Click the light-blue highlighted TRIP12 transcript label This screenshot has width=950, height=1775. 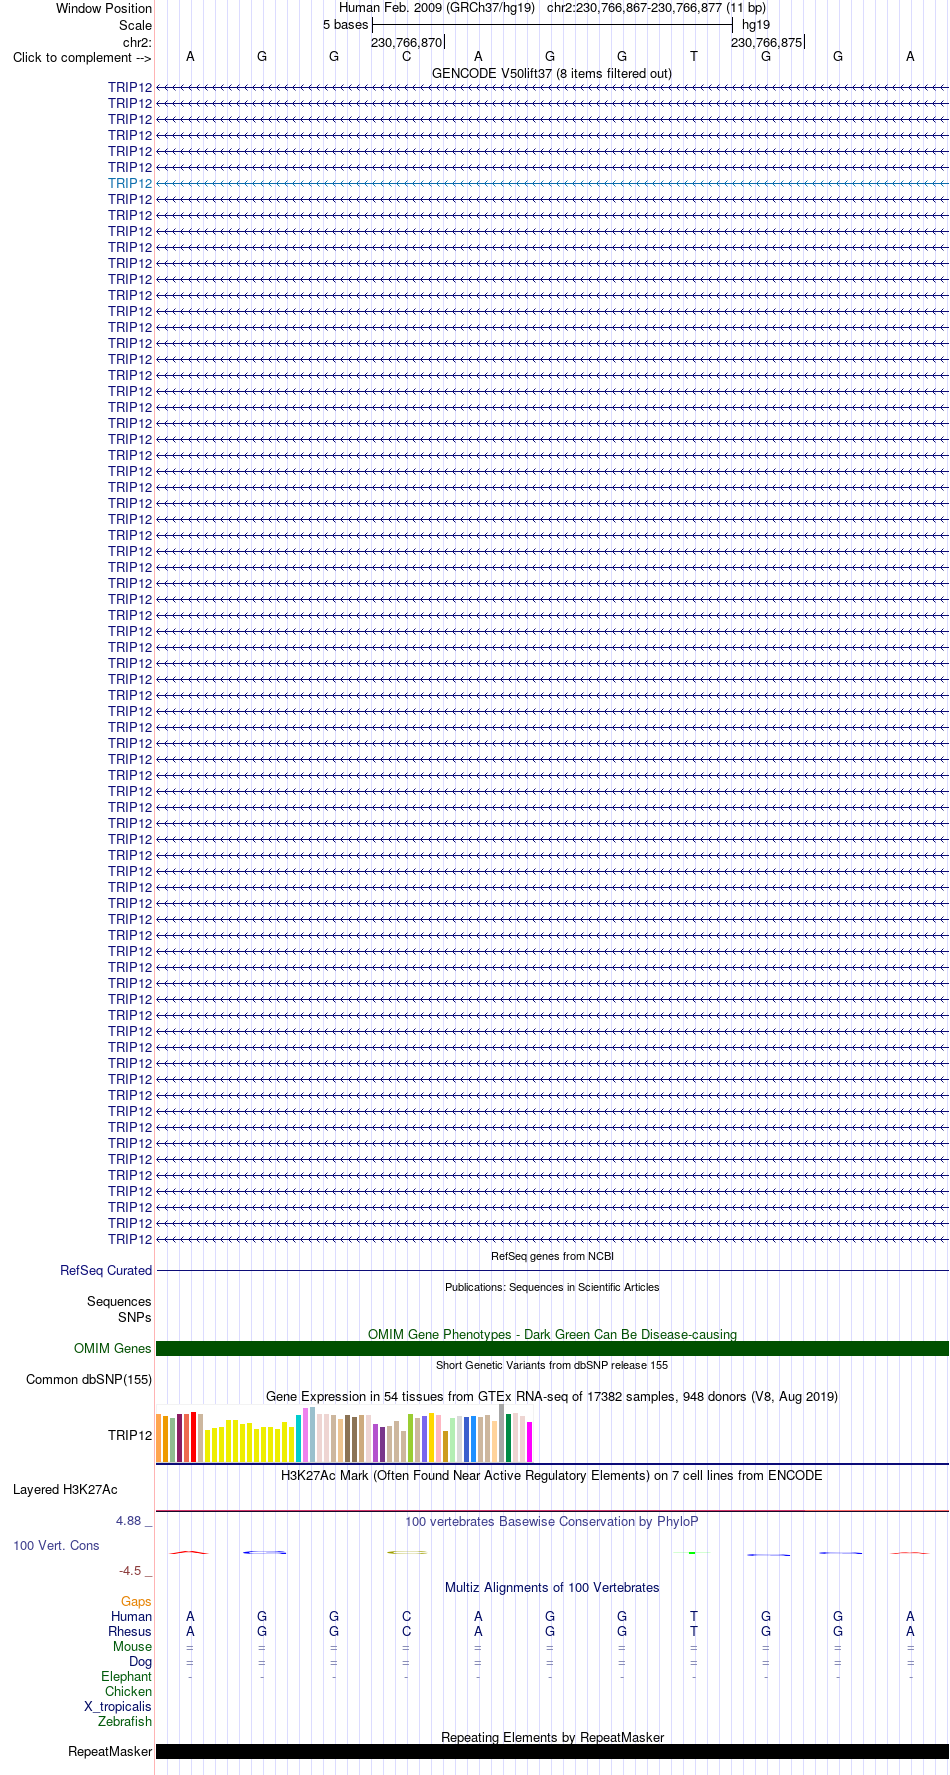(x=130, y=184)
